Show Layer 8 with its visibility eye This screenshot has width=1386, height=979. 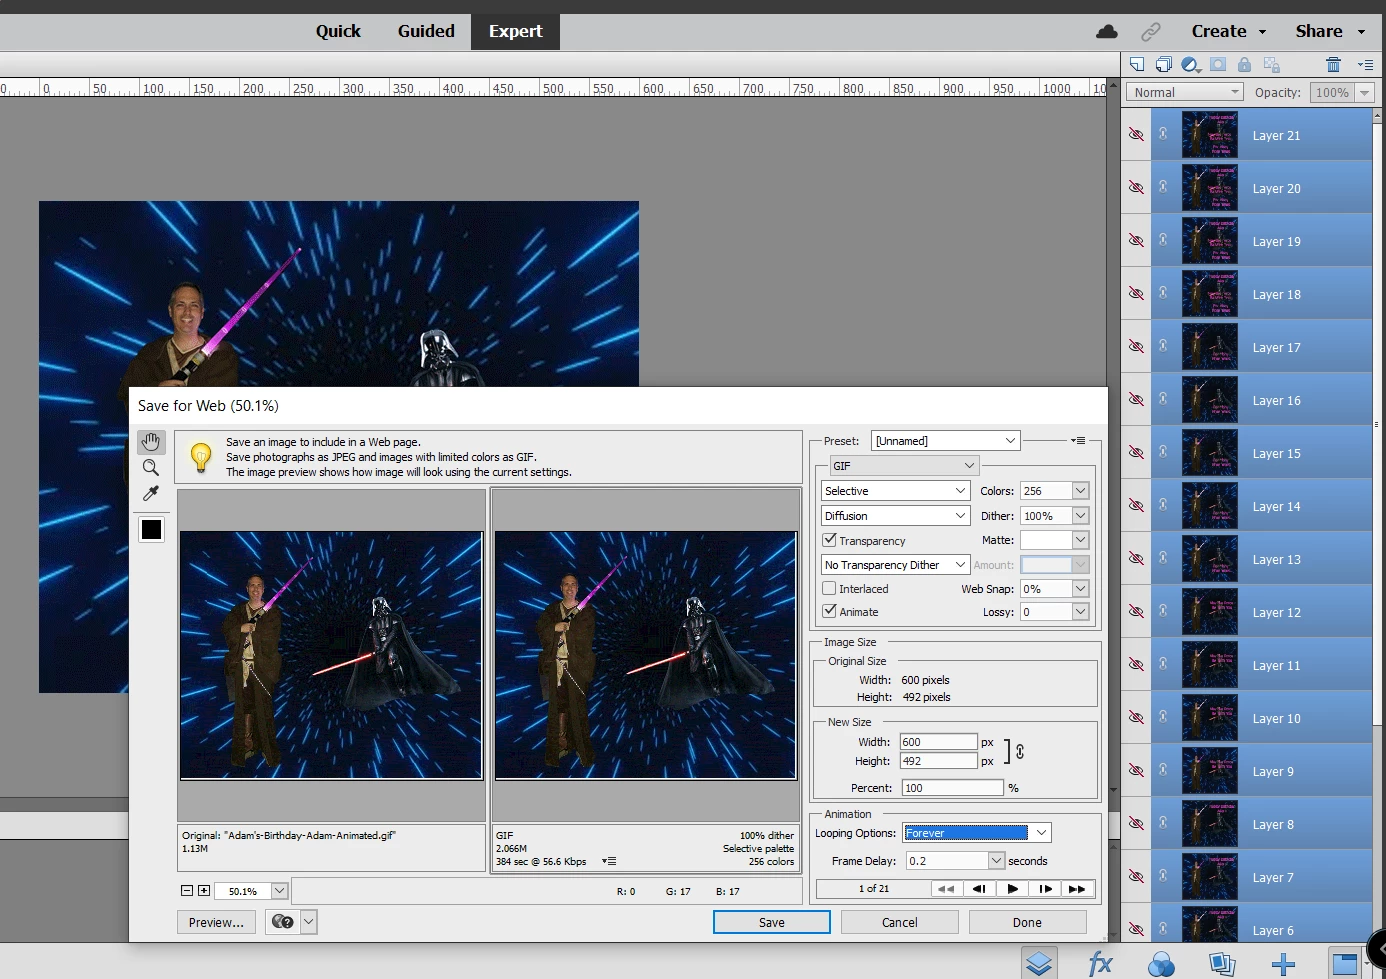click(1136, 823)
